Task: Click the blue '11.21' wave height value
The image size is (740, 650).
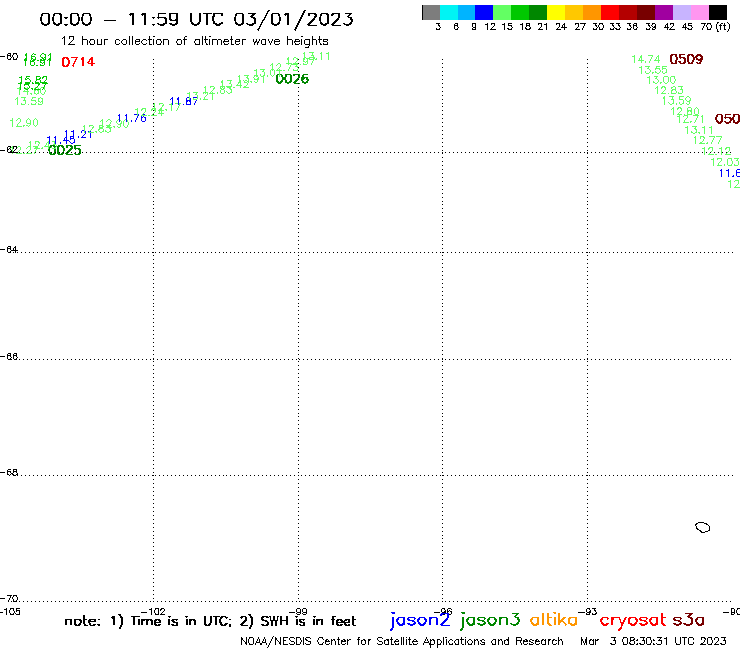Action: 78,134
